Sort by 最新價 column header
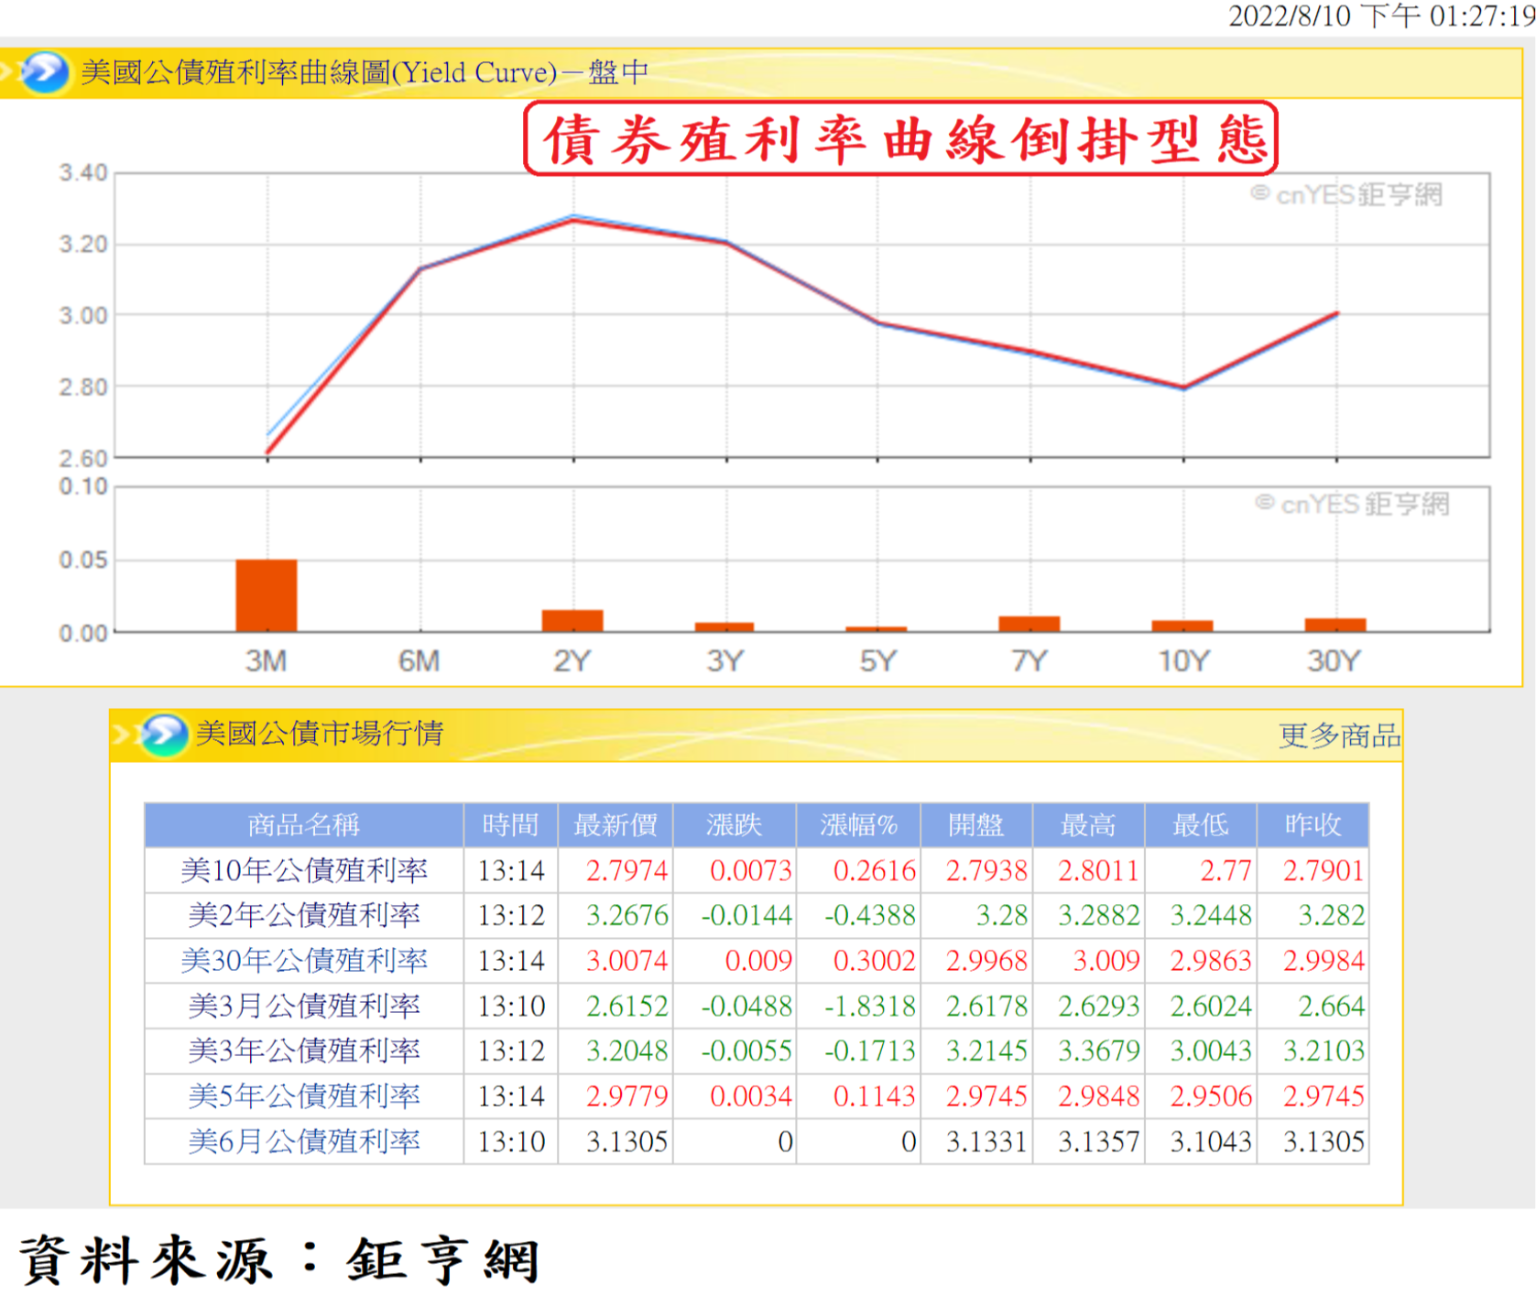The image size is (1536, 1305). click(615, 825)
